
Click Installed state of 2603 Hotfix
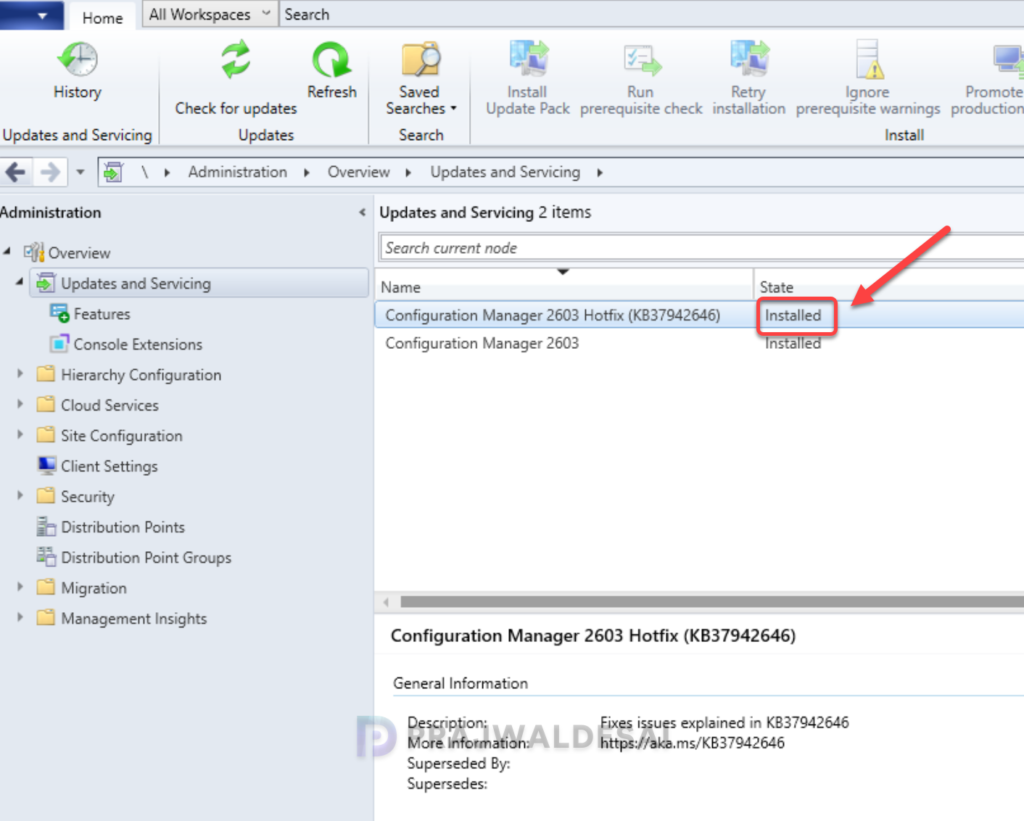coord(793,315)
